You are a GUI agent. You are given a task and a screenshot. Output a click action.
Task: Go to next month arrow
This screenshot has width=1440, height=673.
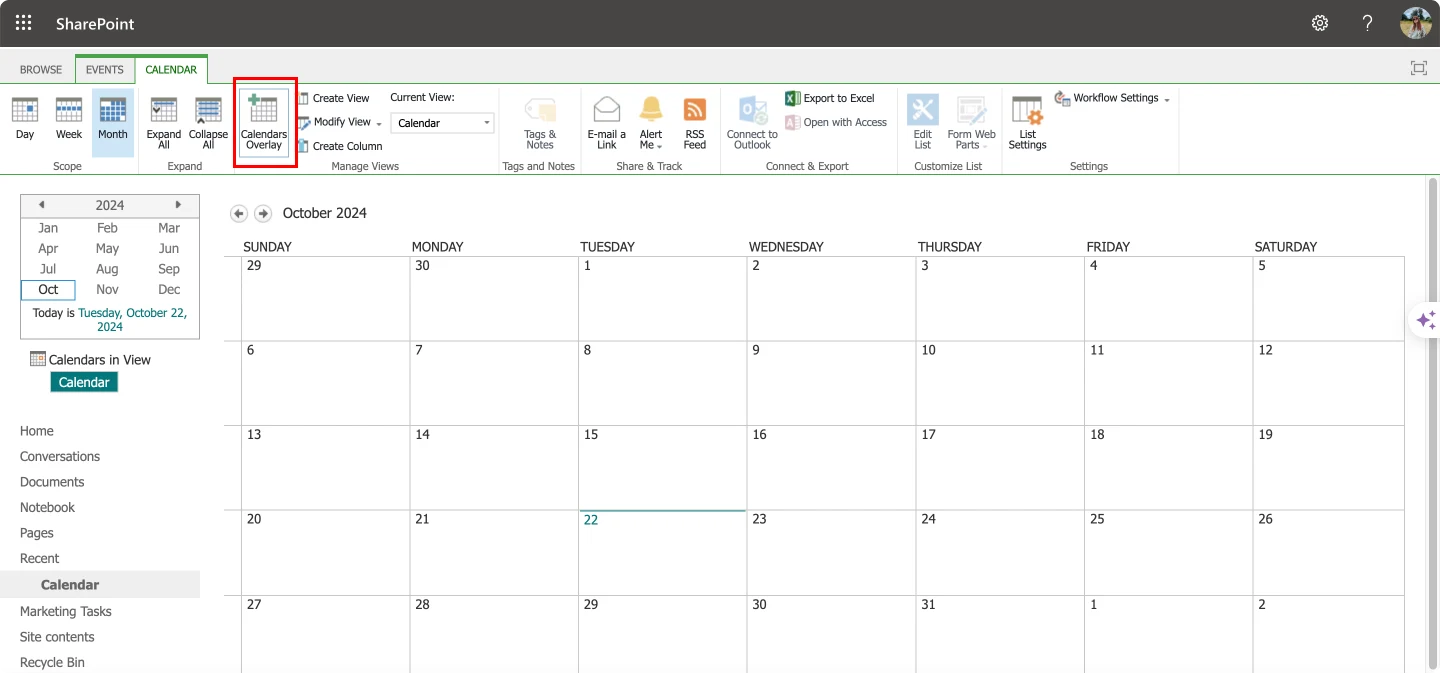pyautogui.click(x=263, y=213)
